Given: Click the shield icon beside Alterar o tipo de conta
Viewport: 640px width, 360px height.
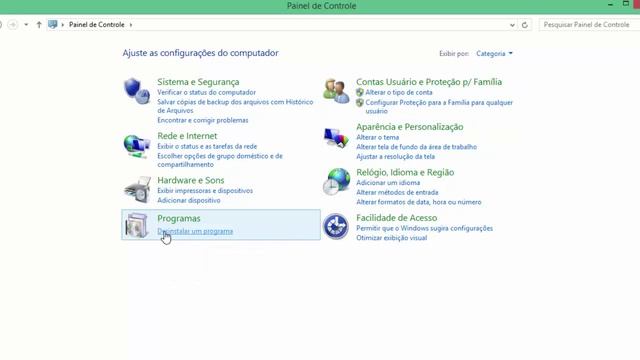Looking at the screenshot, I should (x=360, y=93).
